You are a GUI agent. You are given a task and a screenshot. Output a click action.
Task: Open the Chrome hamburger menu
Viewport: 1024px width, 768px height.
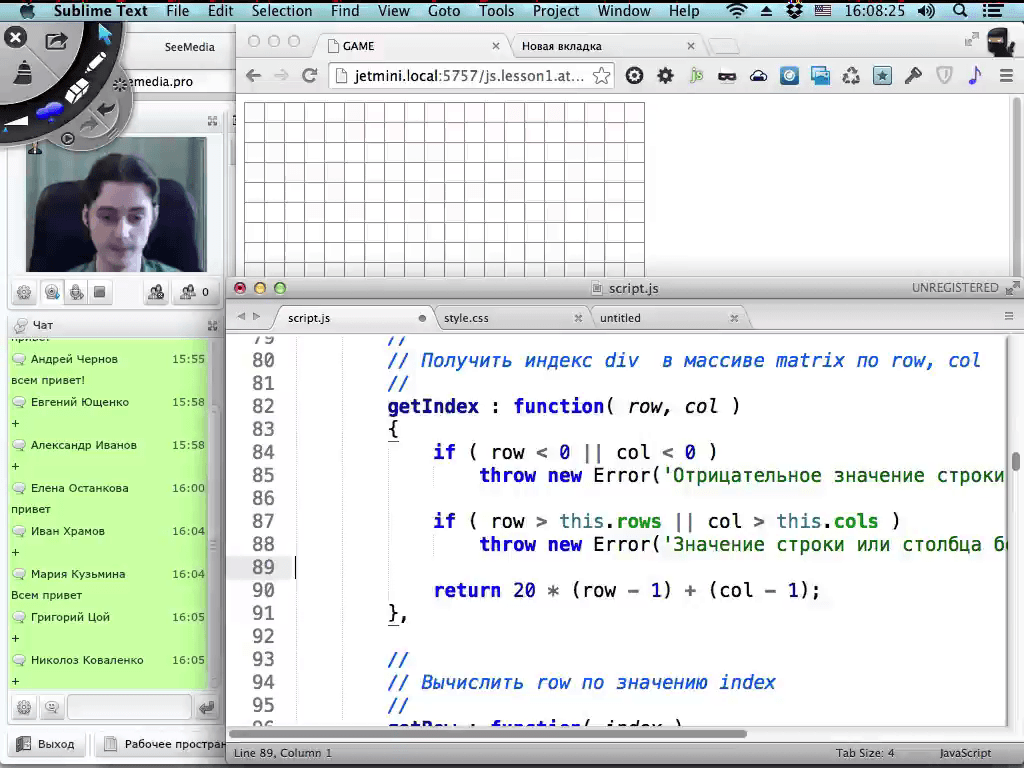pos(1006,76)
